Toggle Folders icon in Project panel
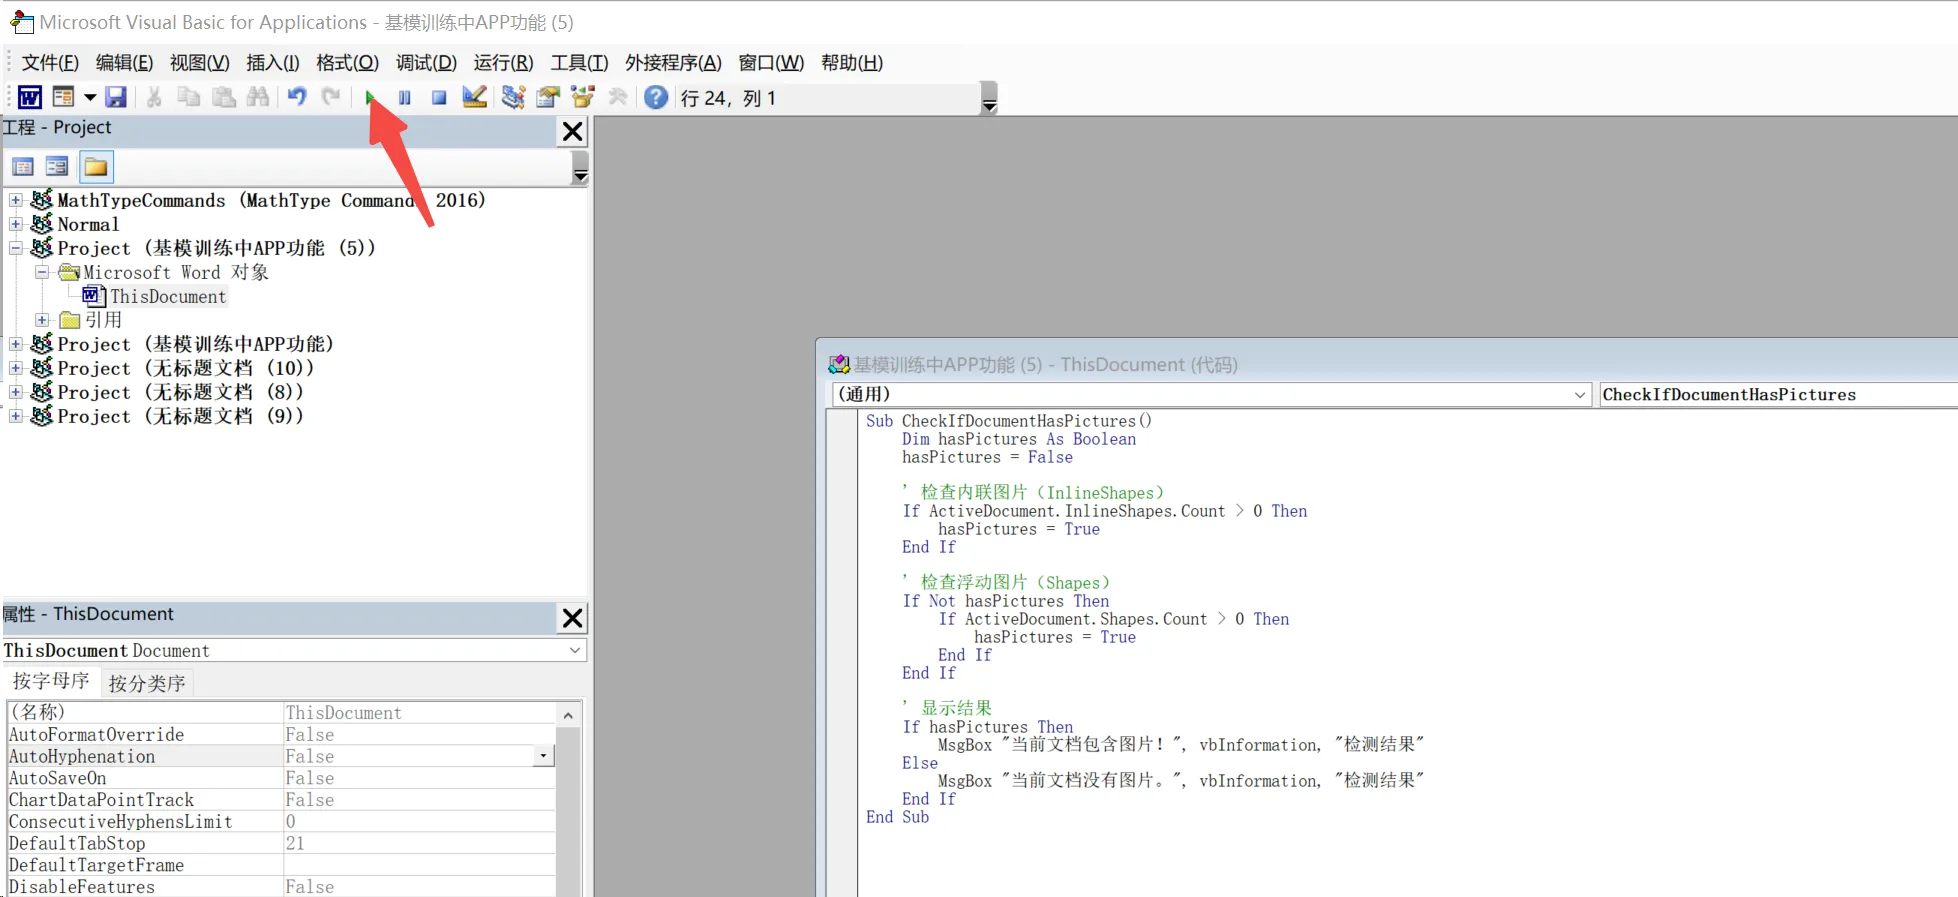 click(96, 167)
